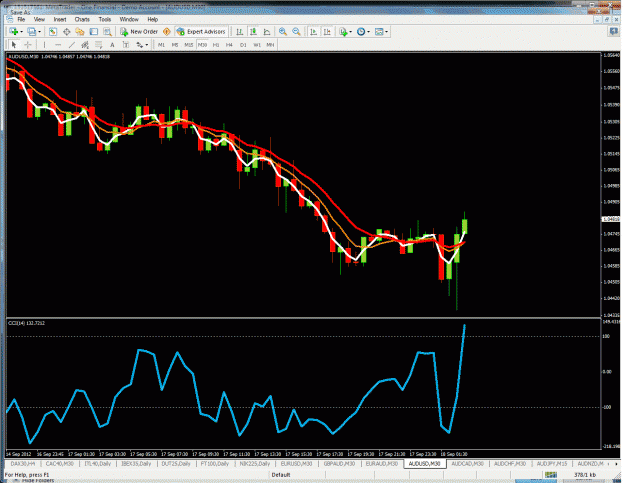The image size is (625, 483).
Task: Launch MetaEditor via the yellow diamond icon
Action: 167,32
